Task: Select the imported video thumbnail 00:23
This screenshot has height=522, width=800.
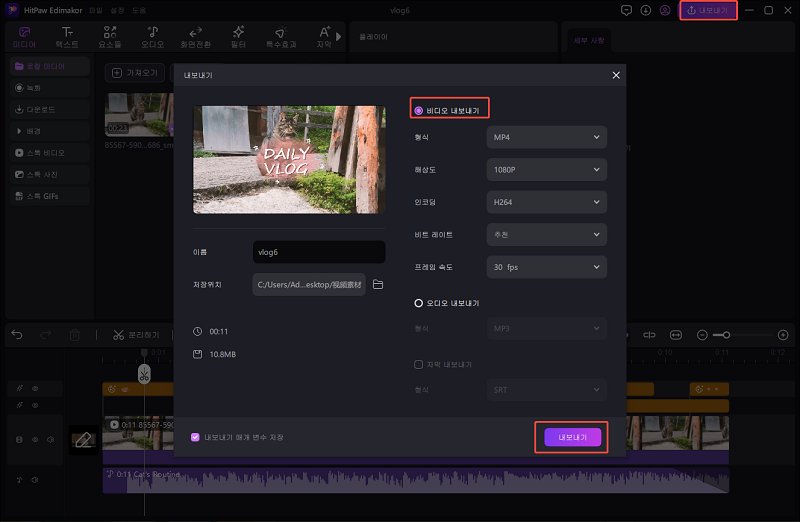Action: [x=139, y=115]
